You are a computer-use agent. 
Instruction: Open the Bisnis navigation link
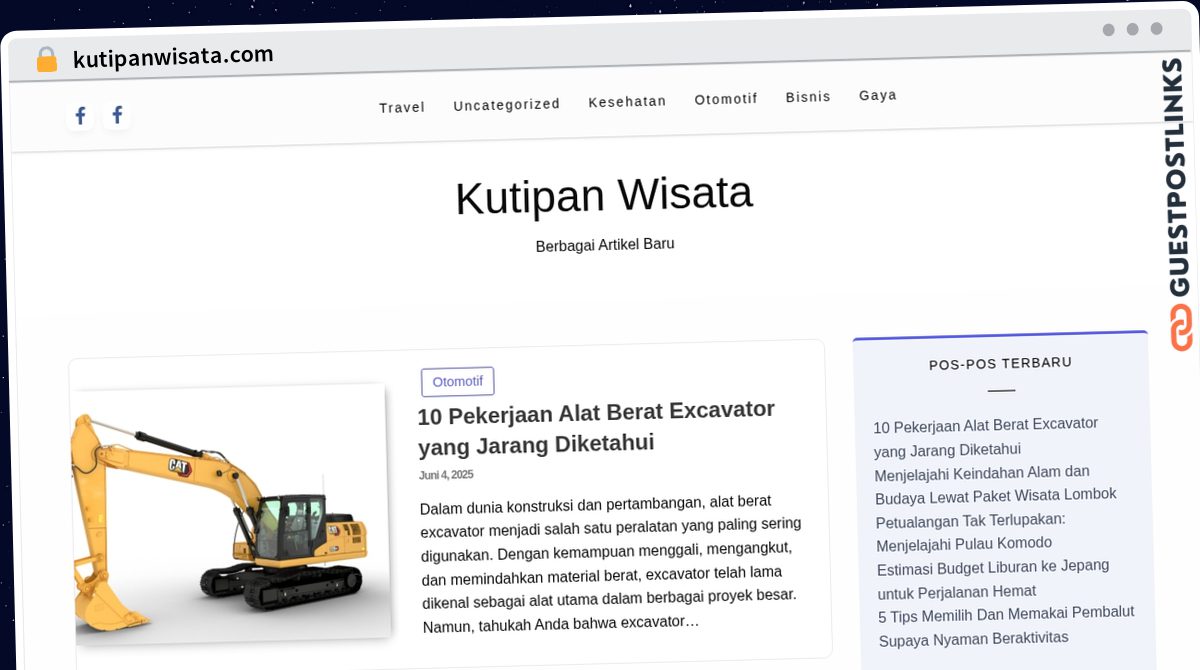click(808, 97)
